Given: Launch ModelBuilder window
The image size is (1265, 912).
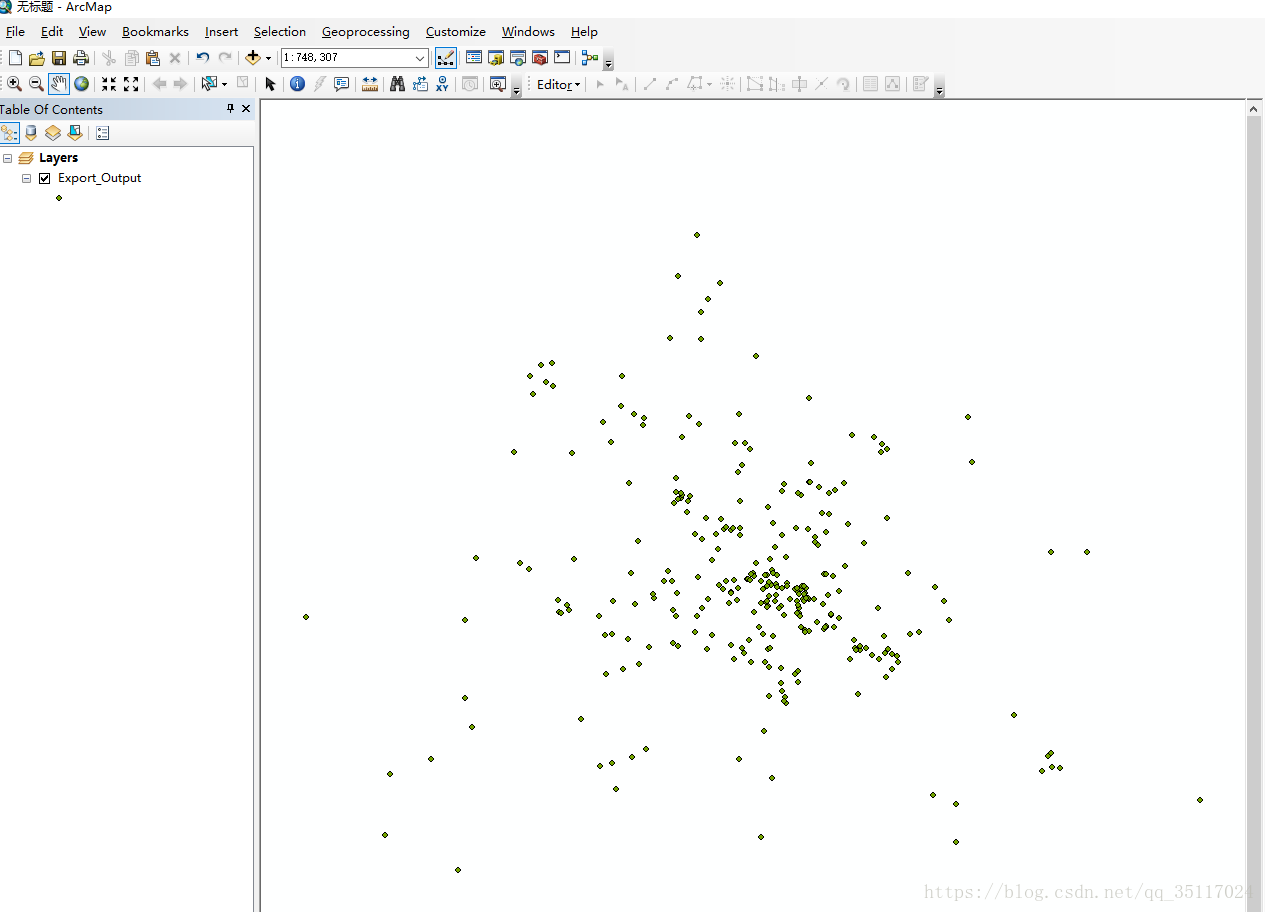Looking at the screenshot, I should point(590,58).
